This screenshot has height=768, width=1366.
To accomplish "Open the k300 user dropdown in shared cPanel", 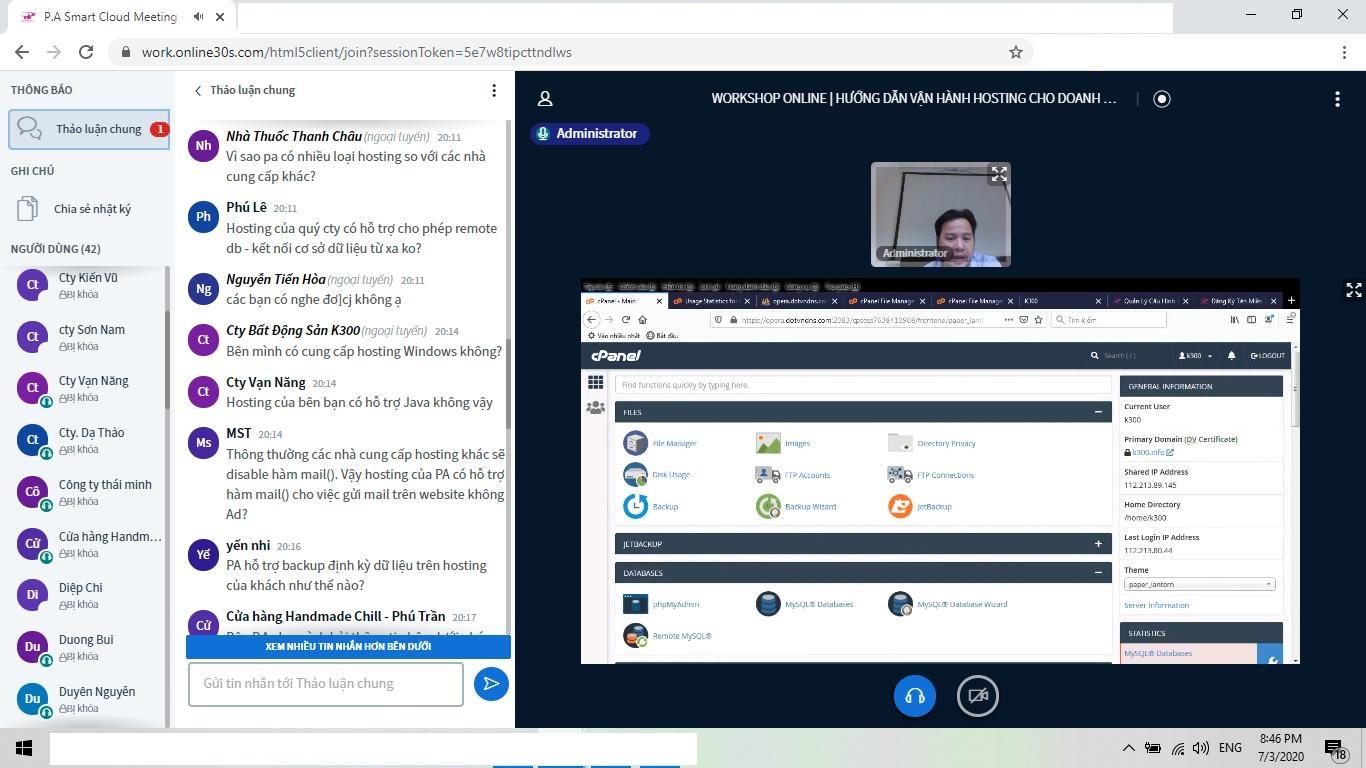I will pos(1196,355).
